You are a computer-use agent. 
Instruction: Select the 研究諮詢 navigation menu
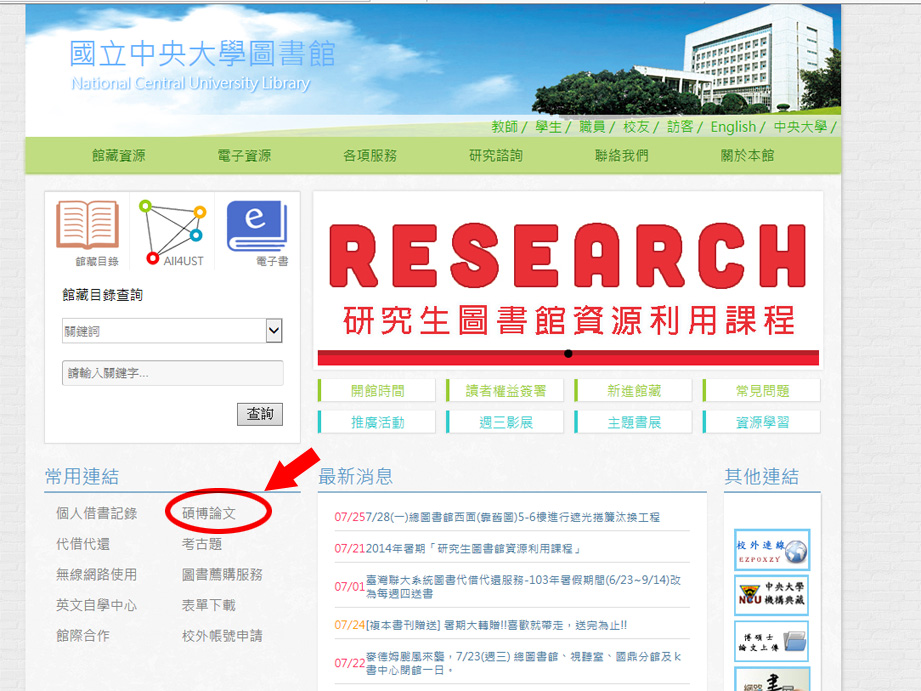click(496, 156)
